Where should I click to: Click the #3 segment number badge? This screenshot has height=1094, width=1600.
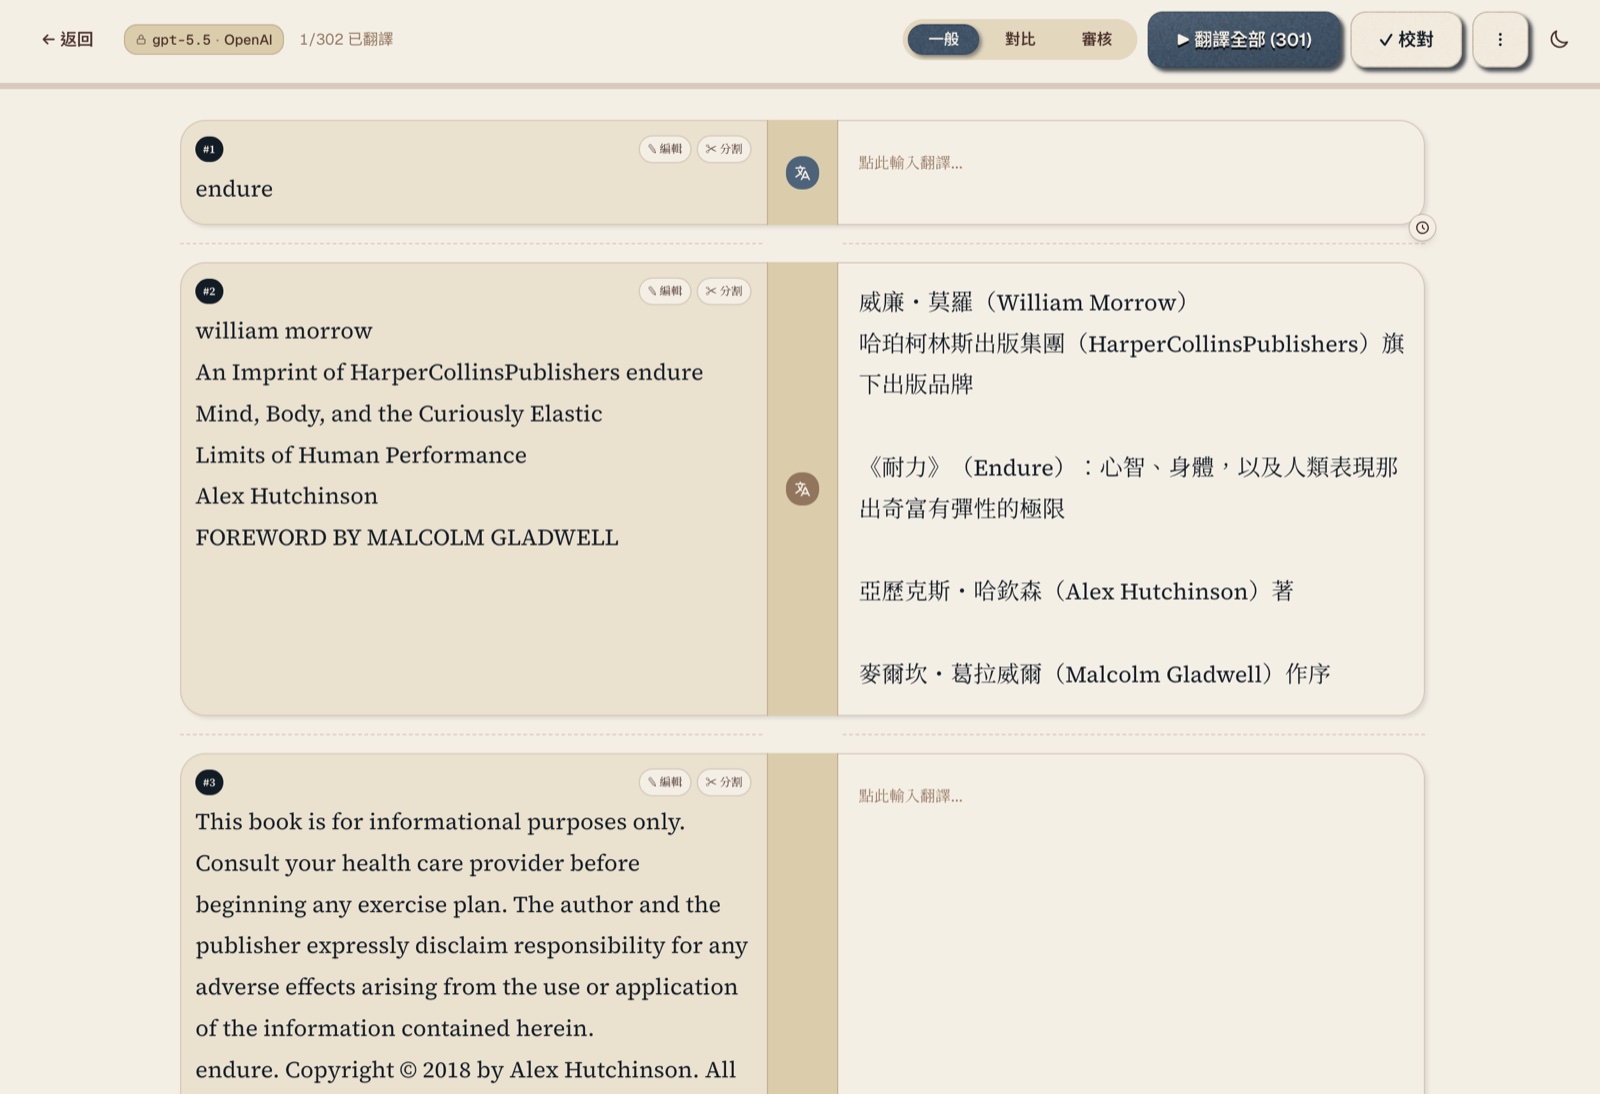[x=209, y=782]
